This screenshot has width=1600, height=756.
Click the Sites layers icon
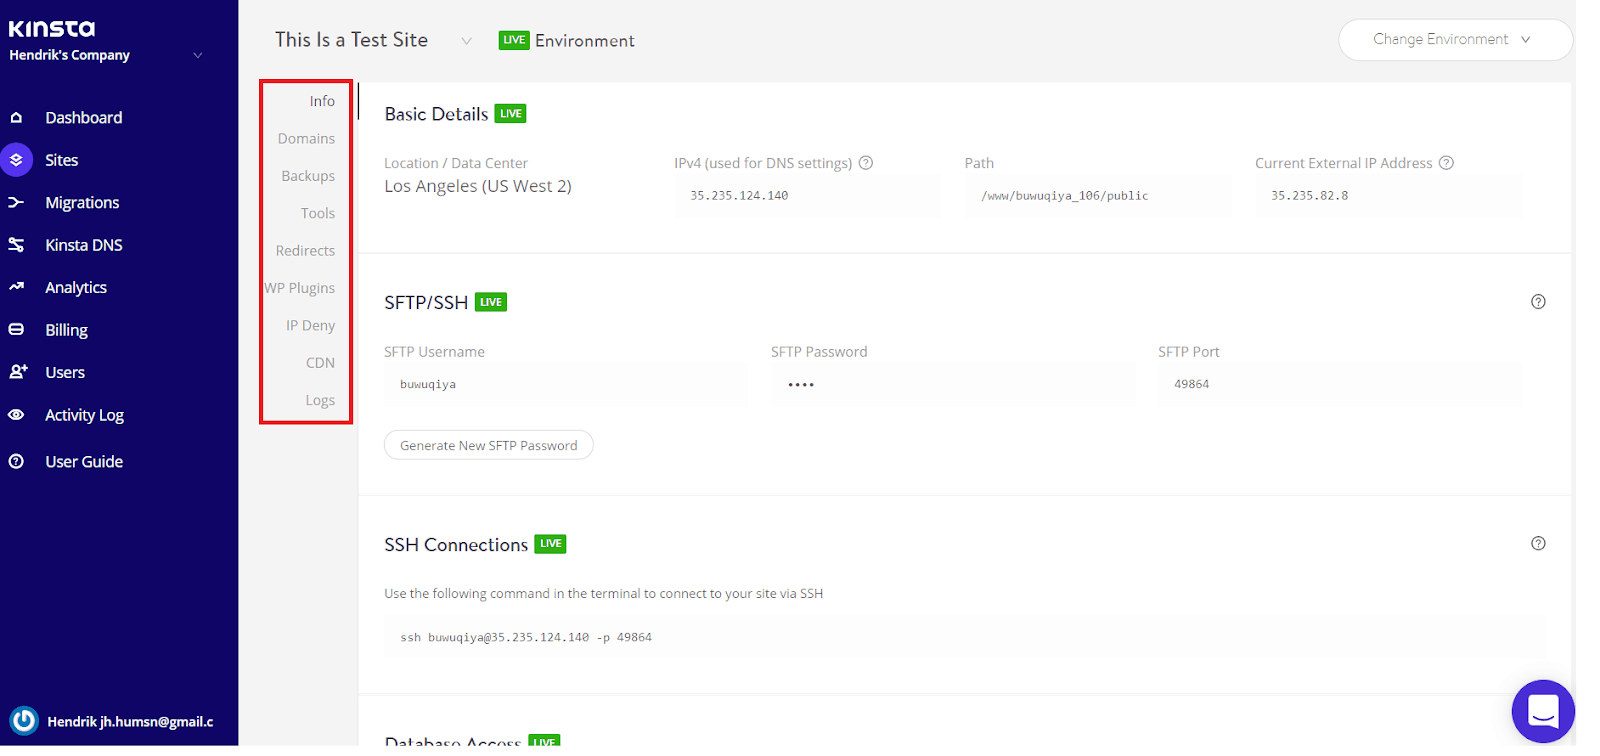pyautogui.click(x=16, y=160)
